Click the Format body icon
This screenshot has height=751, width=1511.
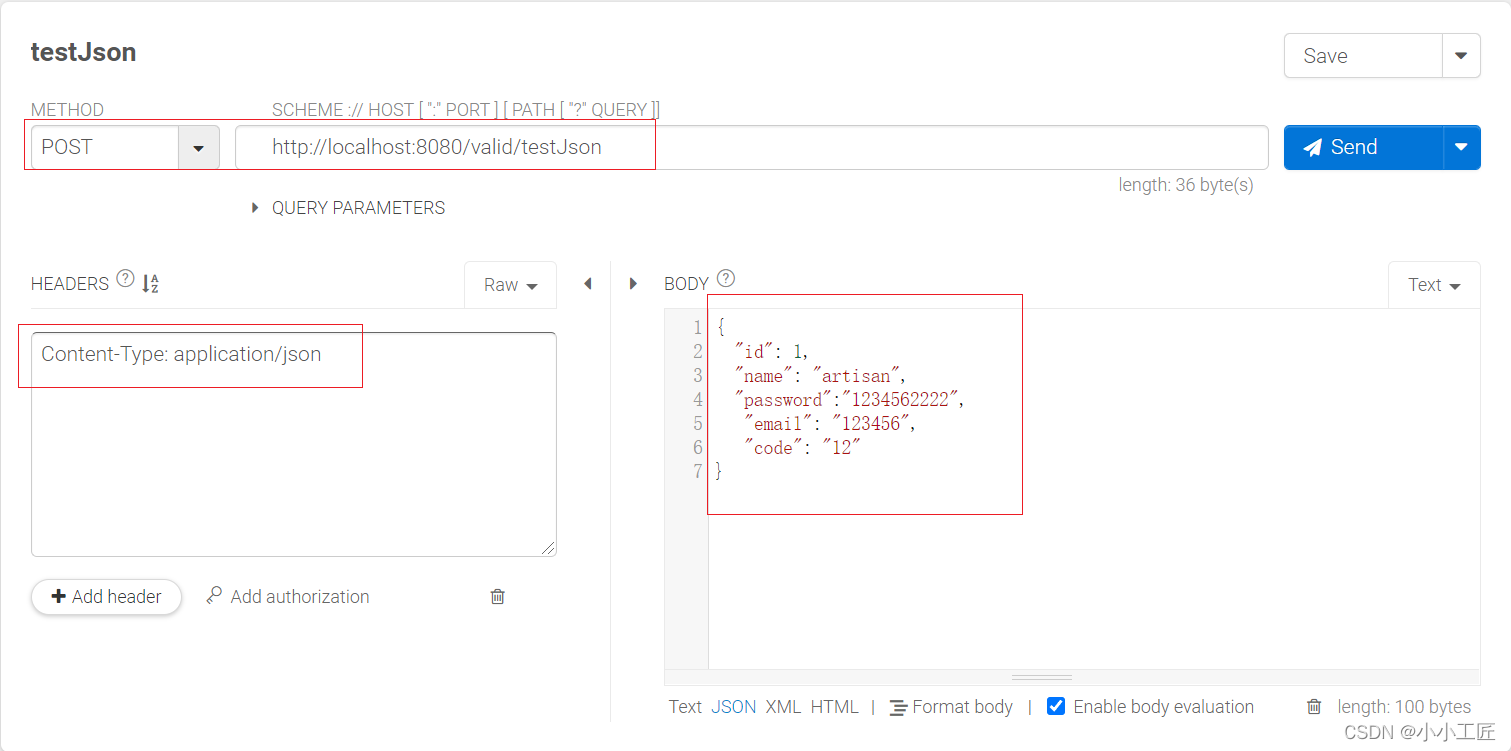click(900, 707)
